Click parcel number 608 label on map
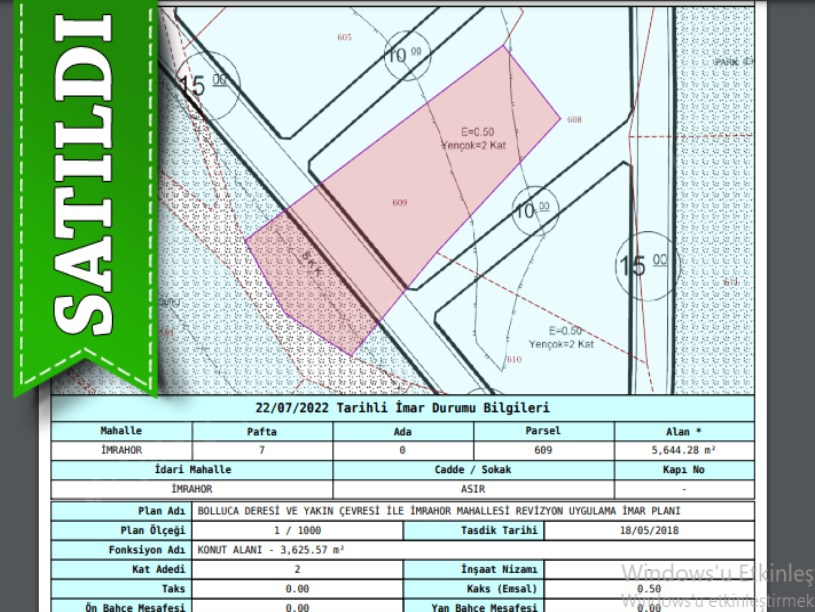The image size is (815, 612). tap(573, 119)
